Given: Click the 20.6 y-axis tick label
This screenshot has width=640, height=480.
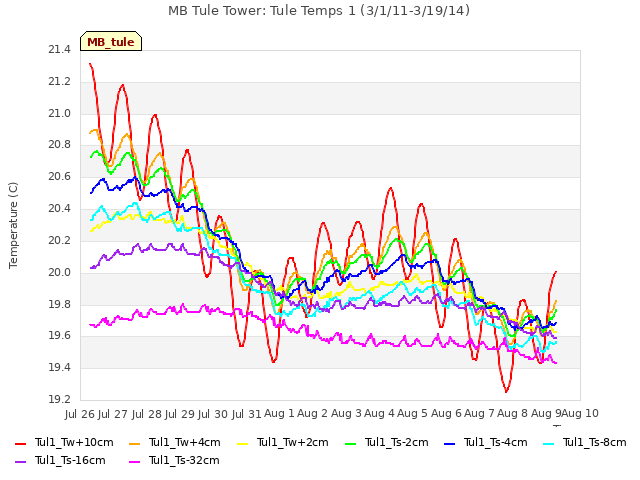Looking at the screenshot, I should click(59, 177).
